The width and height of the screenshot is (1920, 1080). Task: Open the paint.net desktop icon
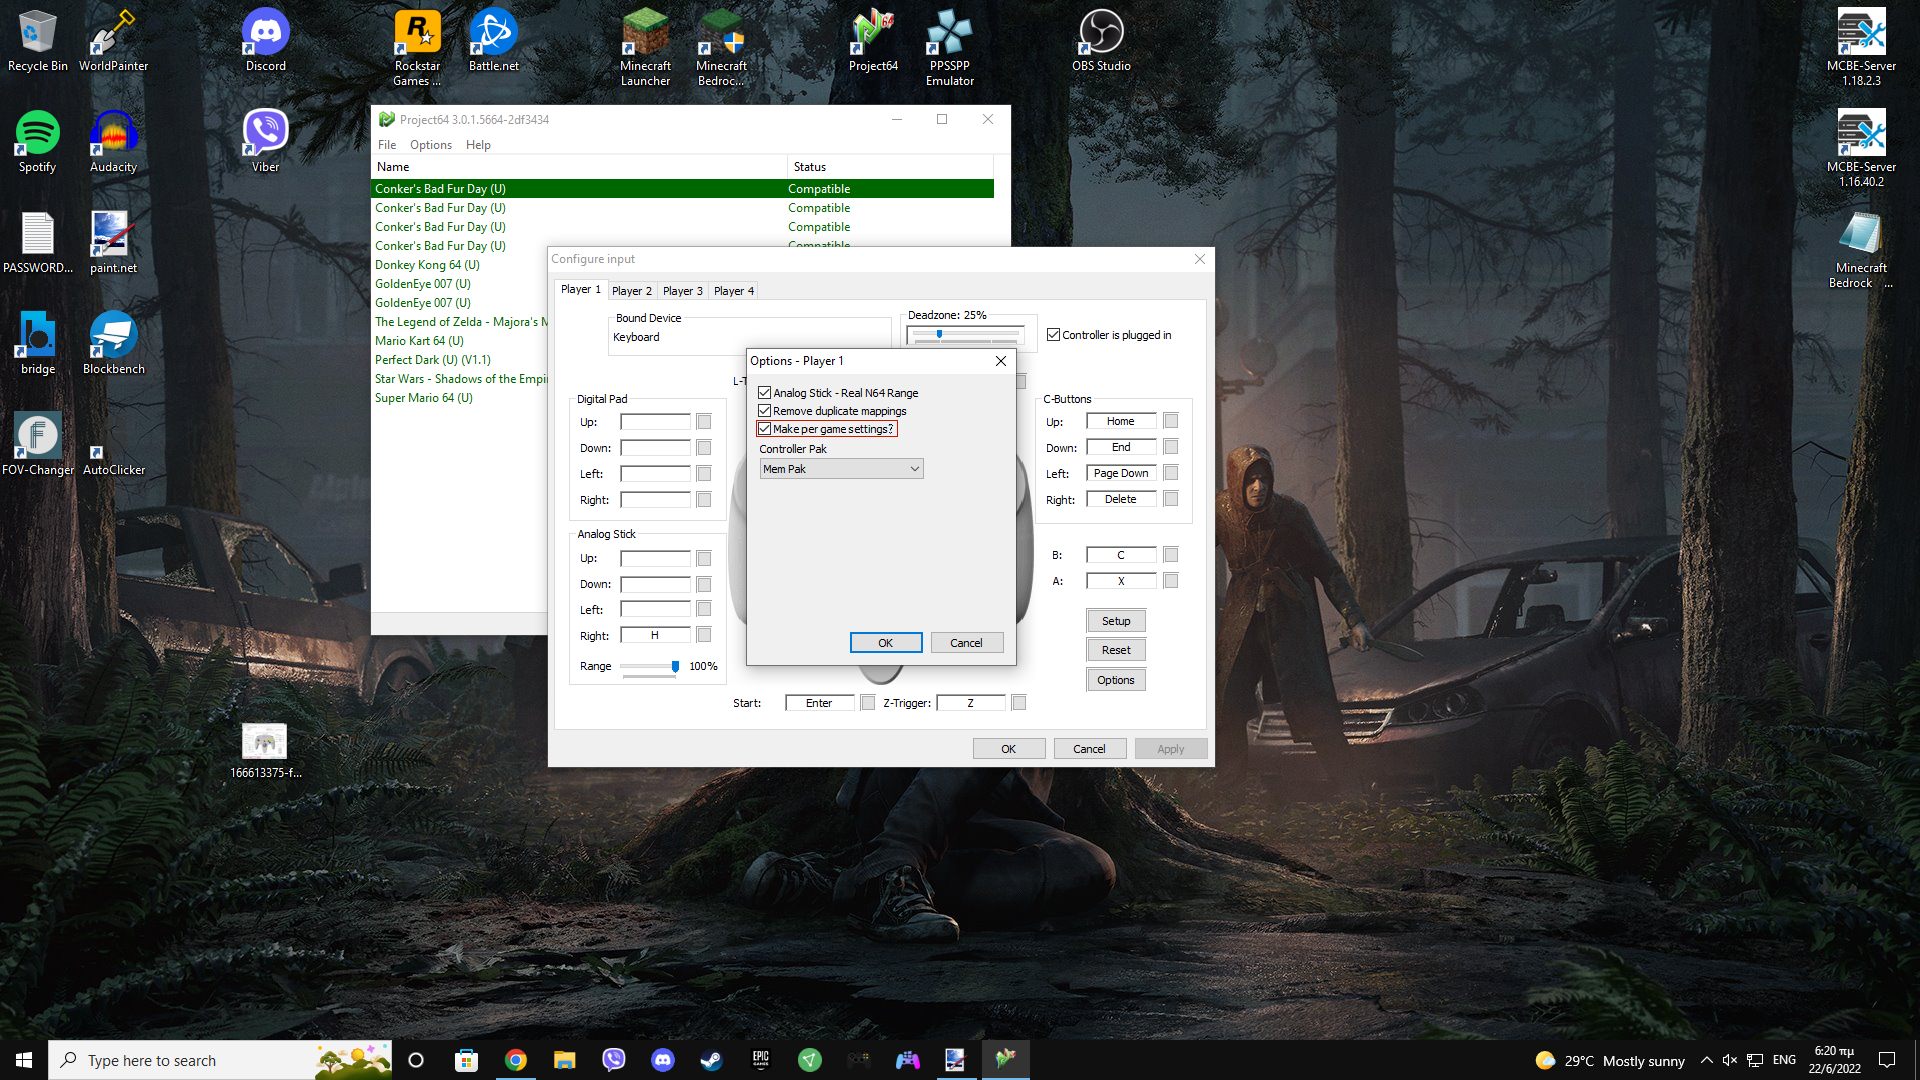point(113,242)
